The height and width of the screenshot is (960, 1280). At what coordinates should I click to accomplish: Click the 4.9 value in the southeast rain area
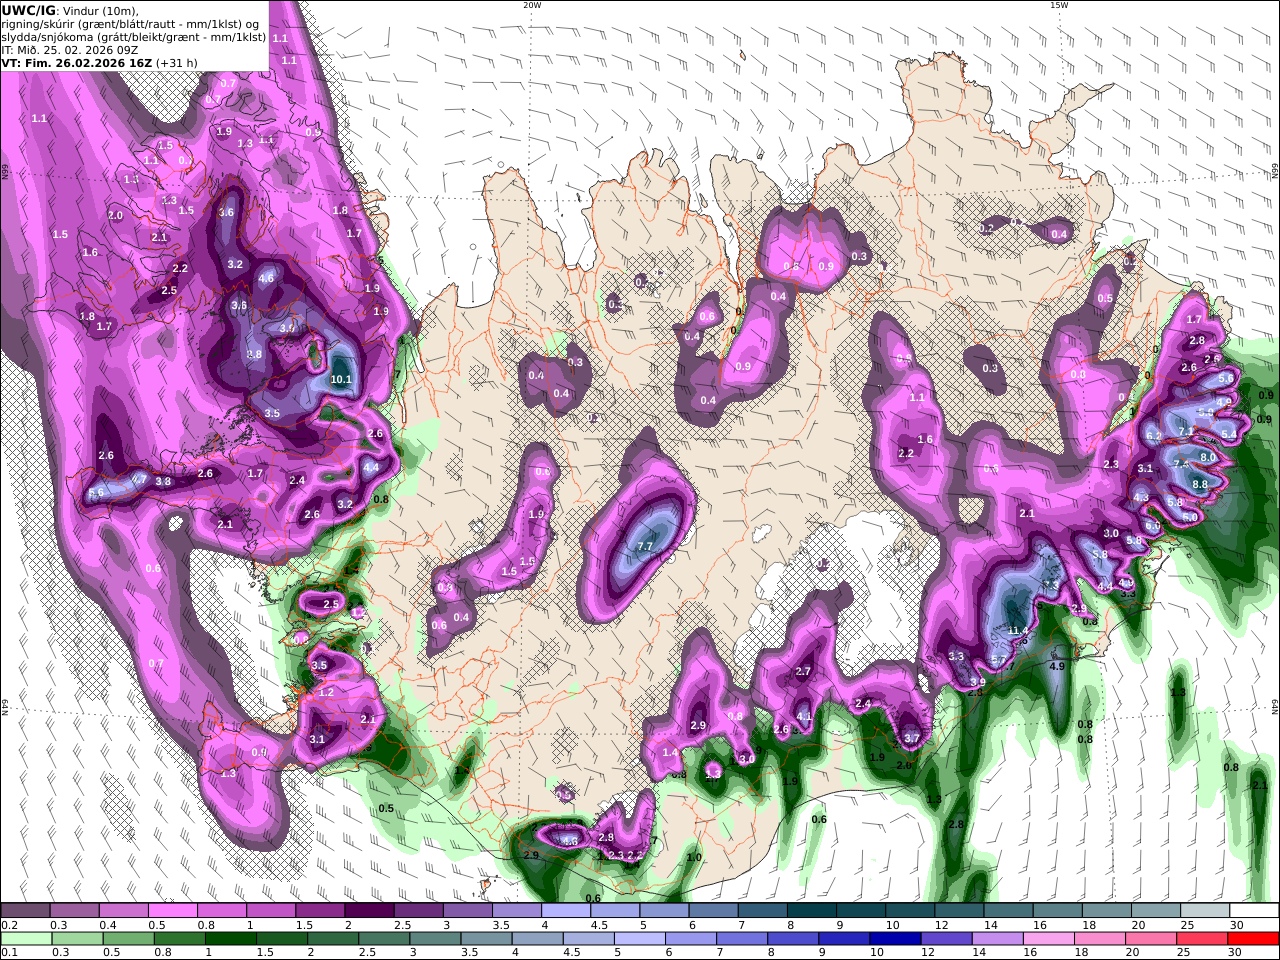pyautogui.click(x=1056, y=665)
